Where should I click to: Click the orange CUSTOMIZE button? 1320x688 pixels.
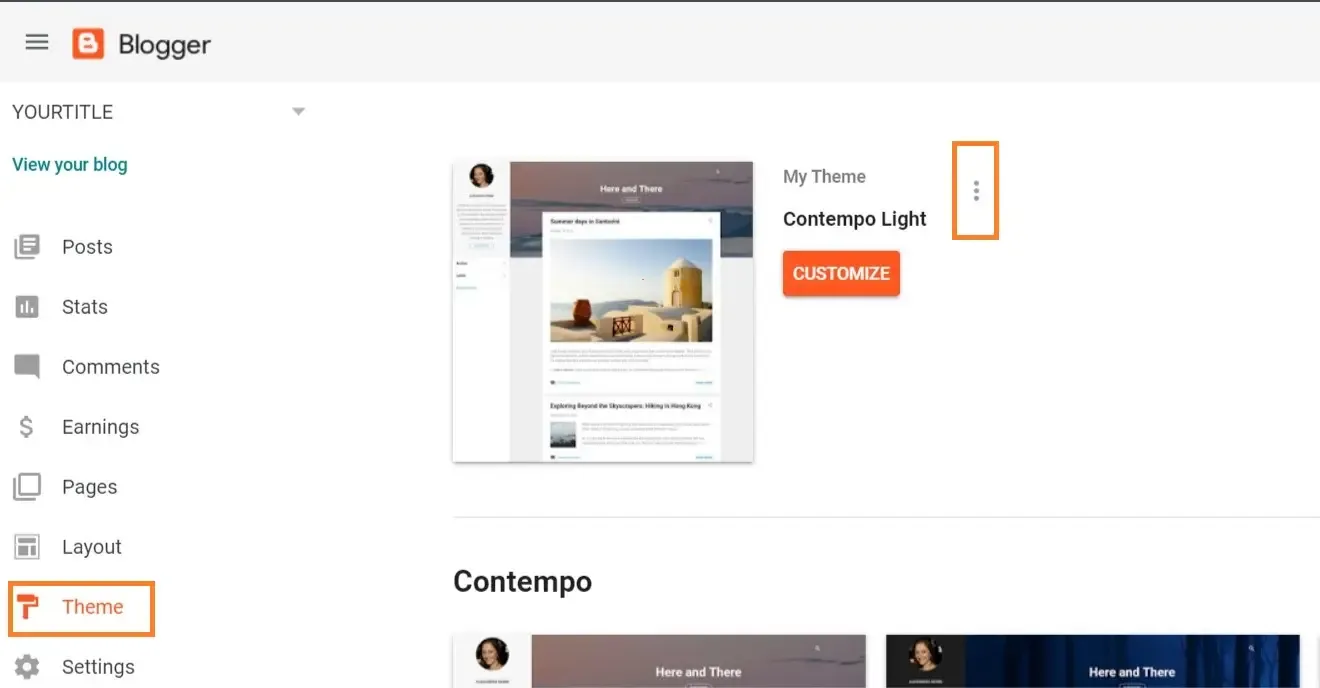click(841, 273)
